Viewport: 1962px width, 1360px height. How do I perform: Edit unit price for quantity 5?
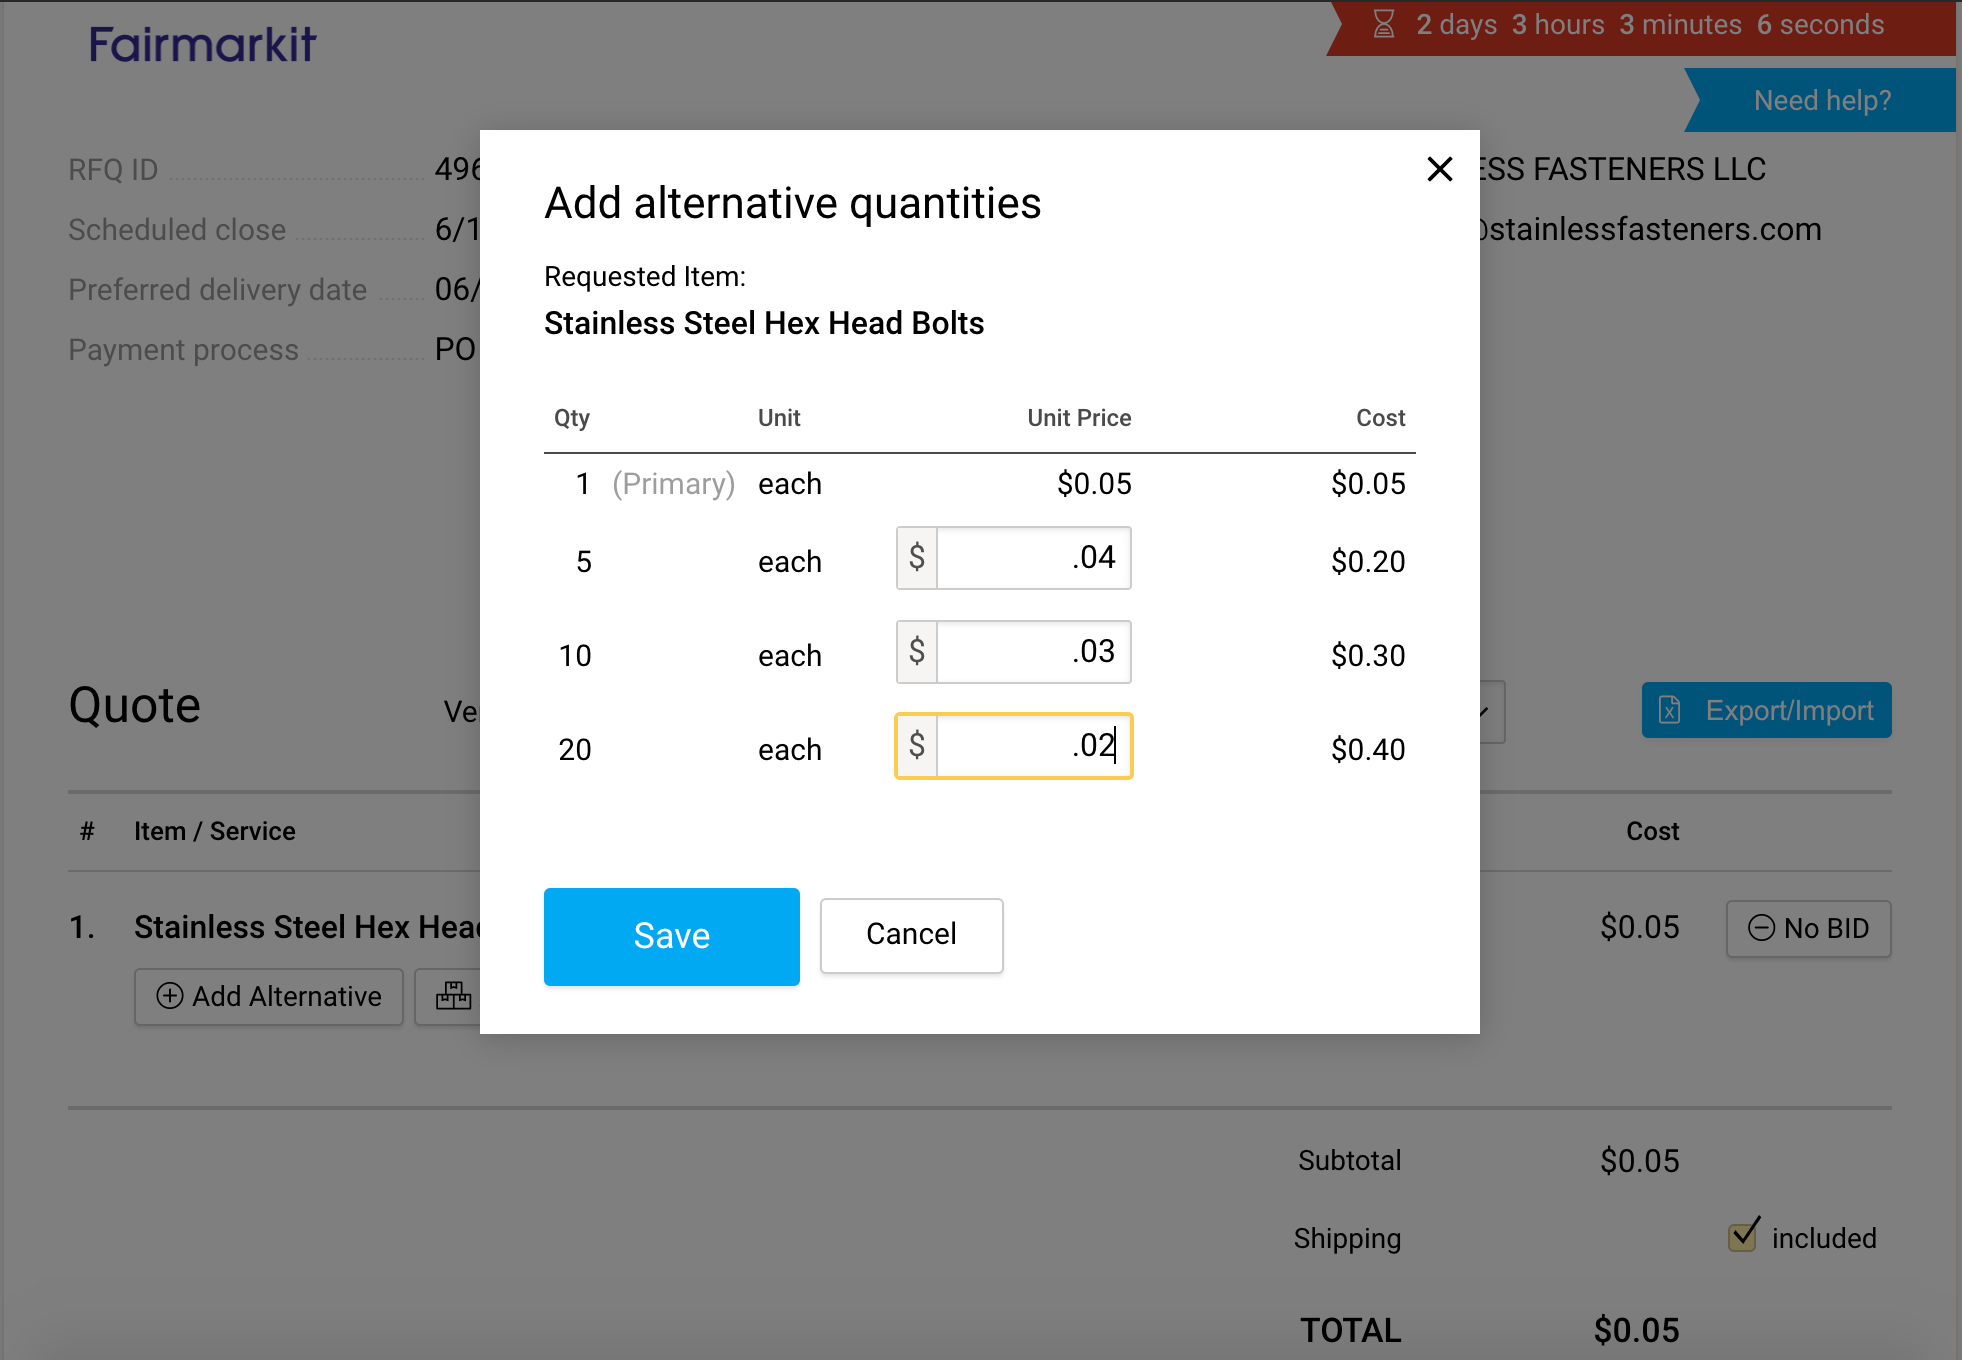1033,558
